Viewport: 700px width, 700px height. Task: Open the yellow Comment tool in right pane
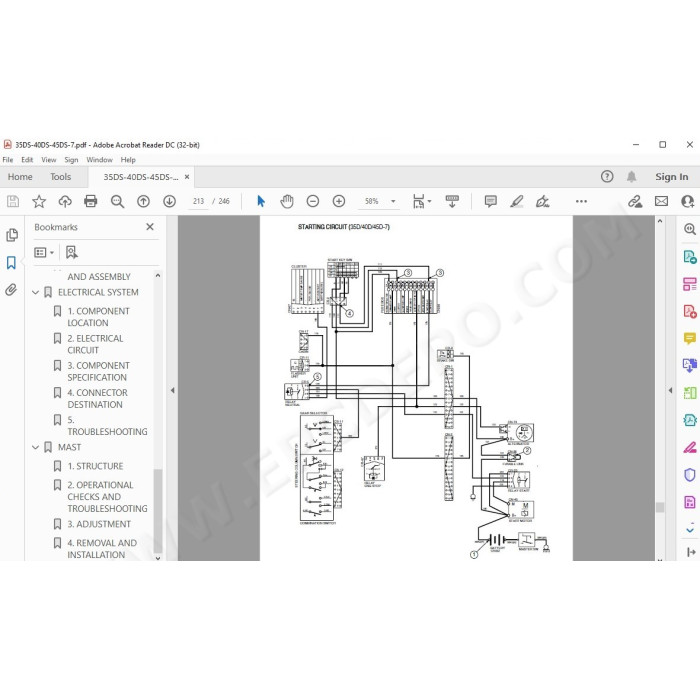click(690, 338)
